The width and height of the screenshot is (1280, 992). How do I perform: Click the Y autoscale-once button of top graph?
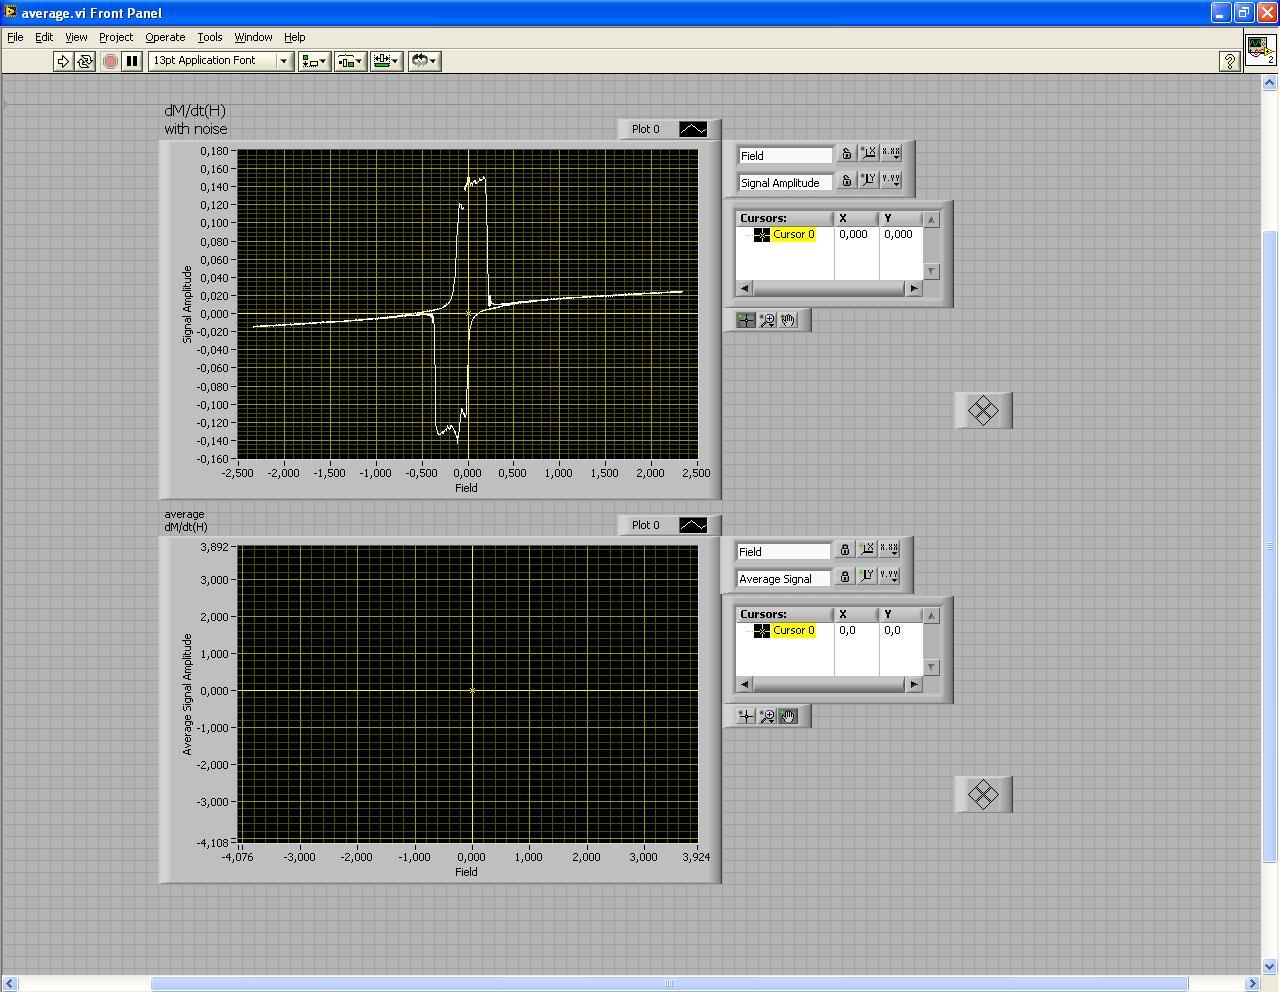[868, 181]
